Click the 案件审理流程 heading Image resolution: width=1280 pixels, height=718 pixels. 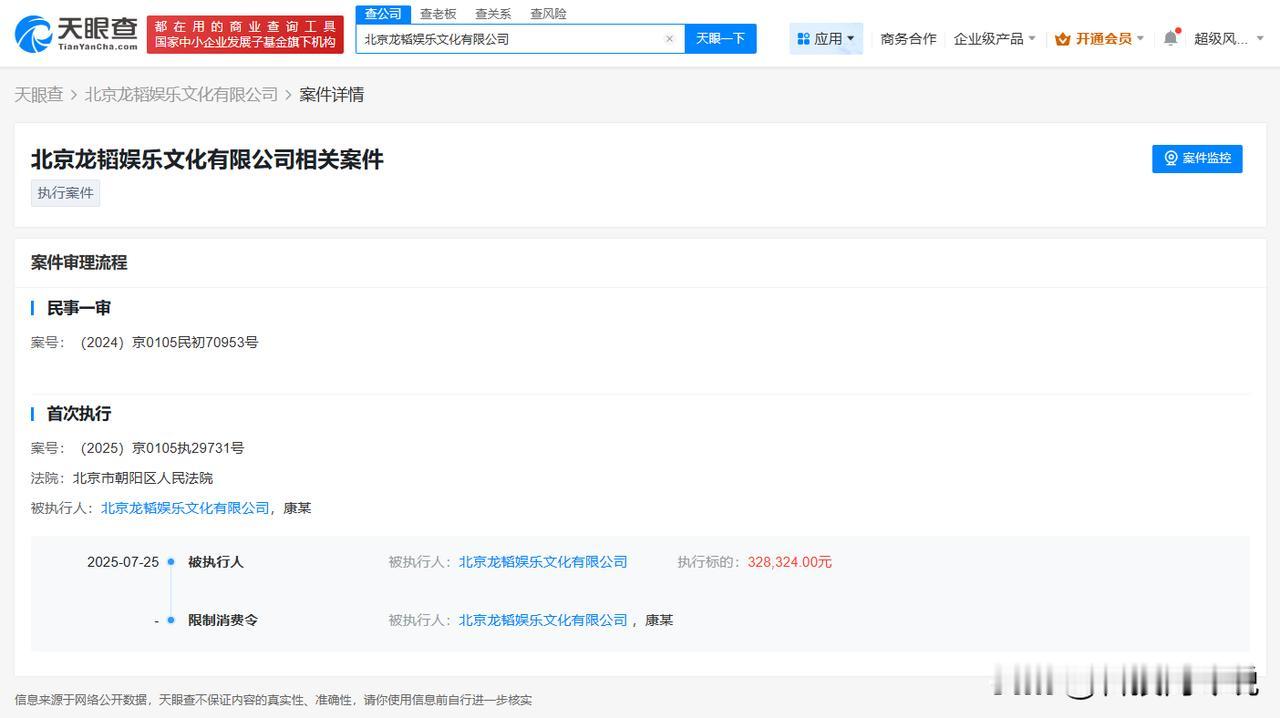point(79,262)
